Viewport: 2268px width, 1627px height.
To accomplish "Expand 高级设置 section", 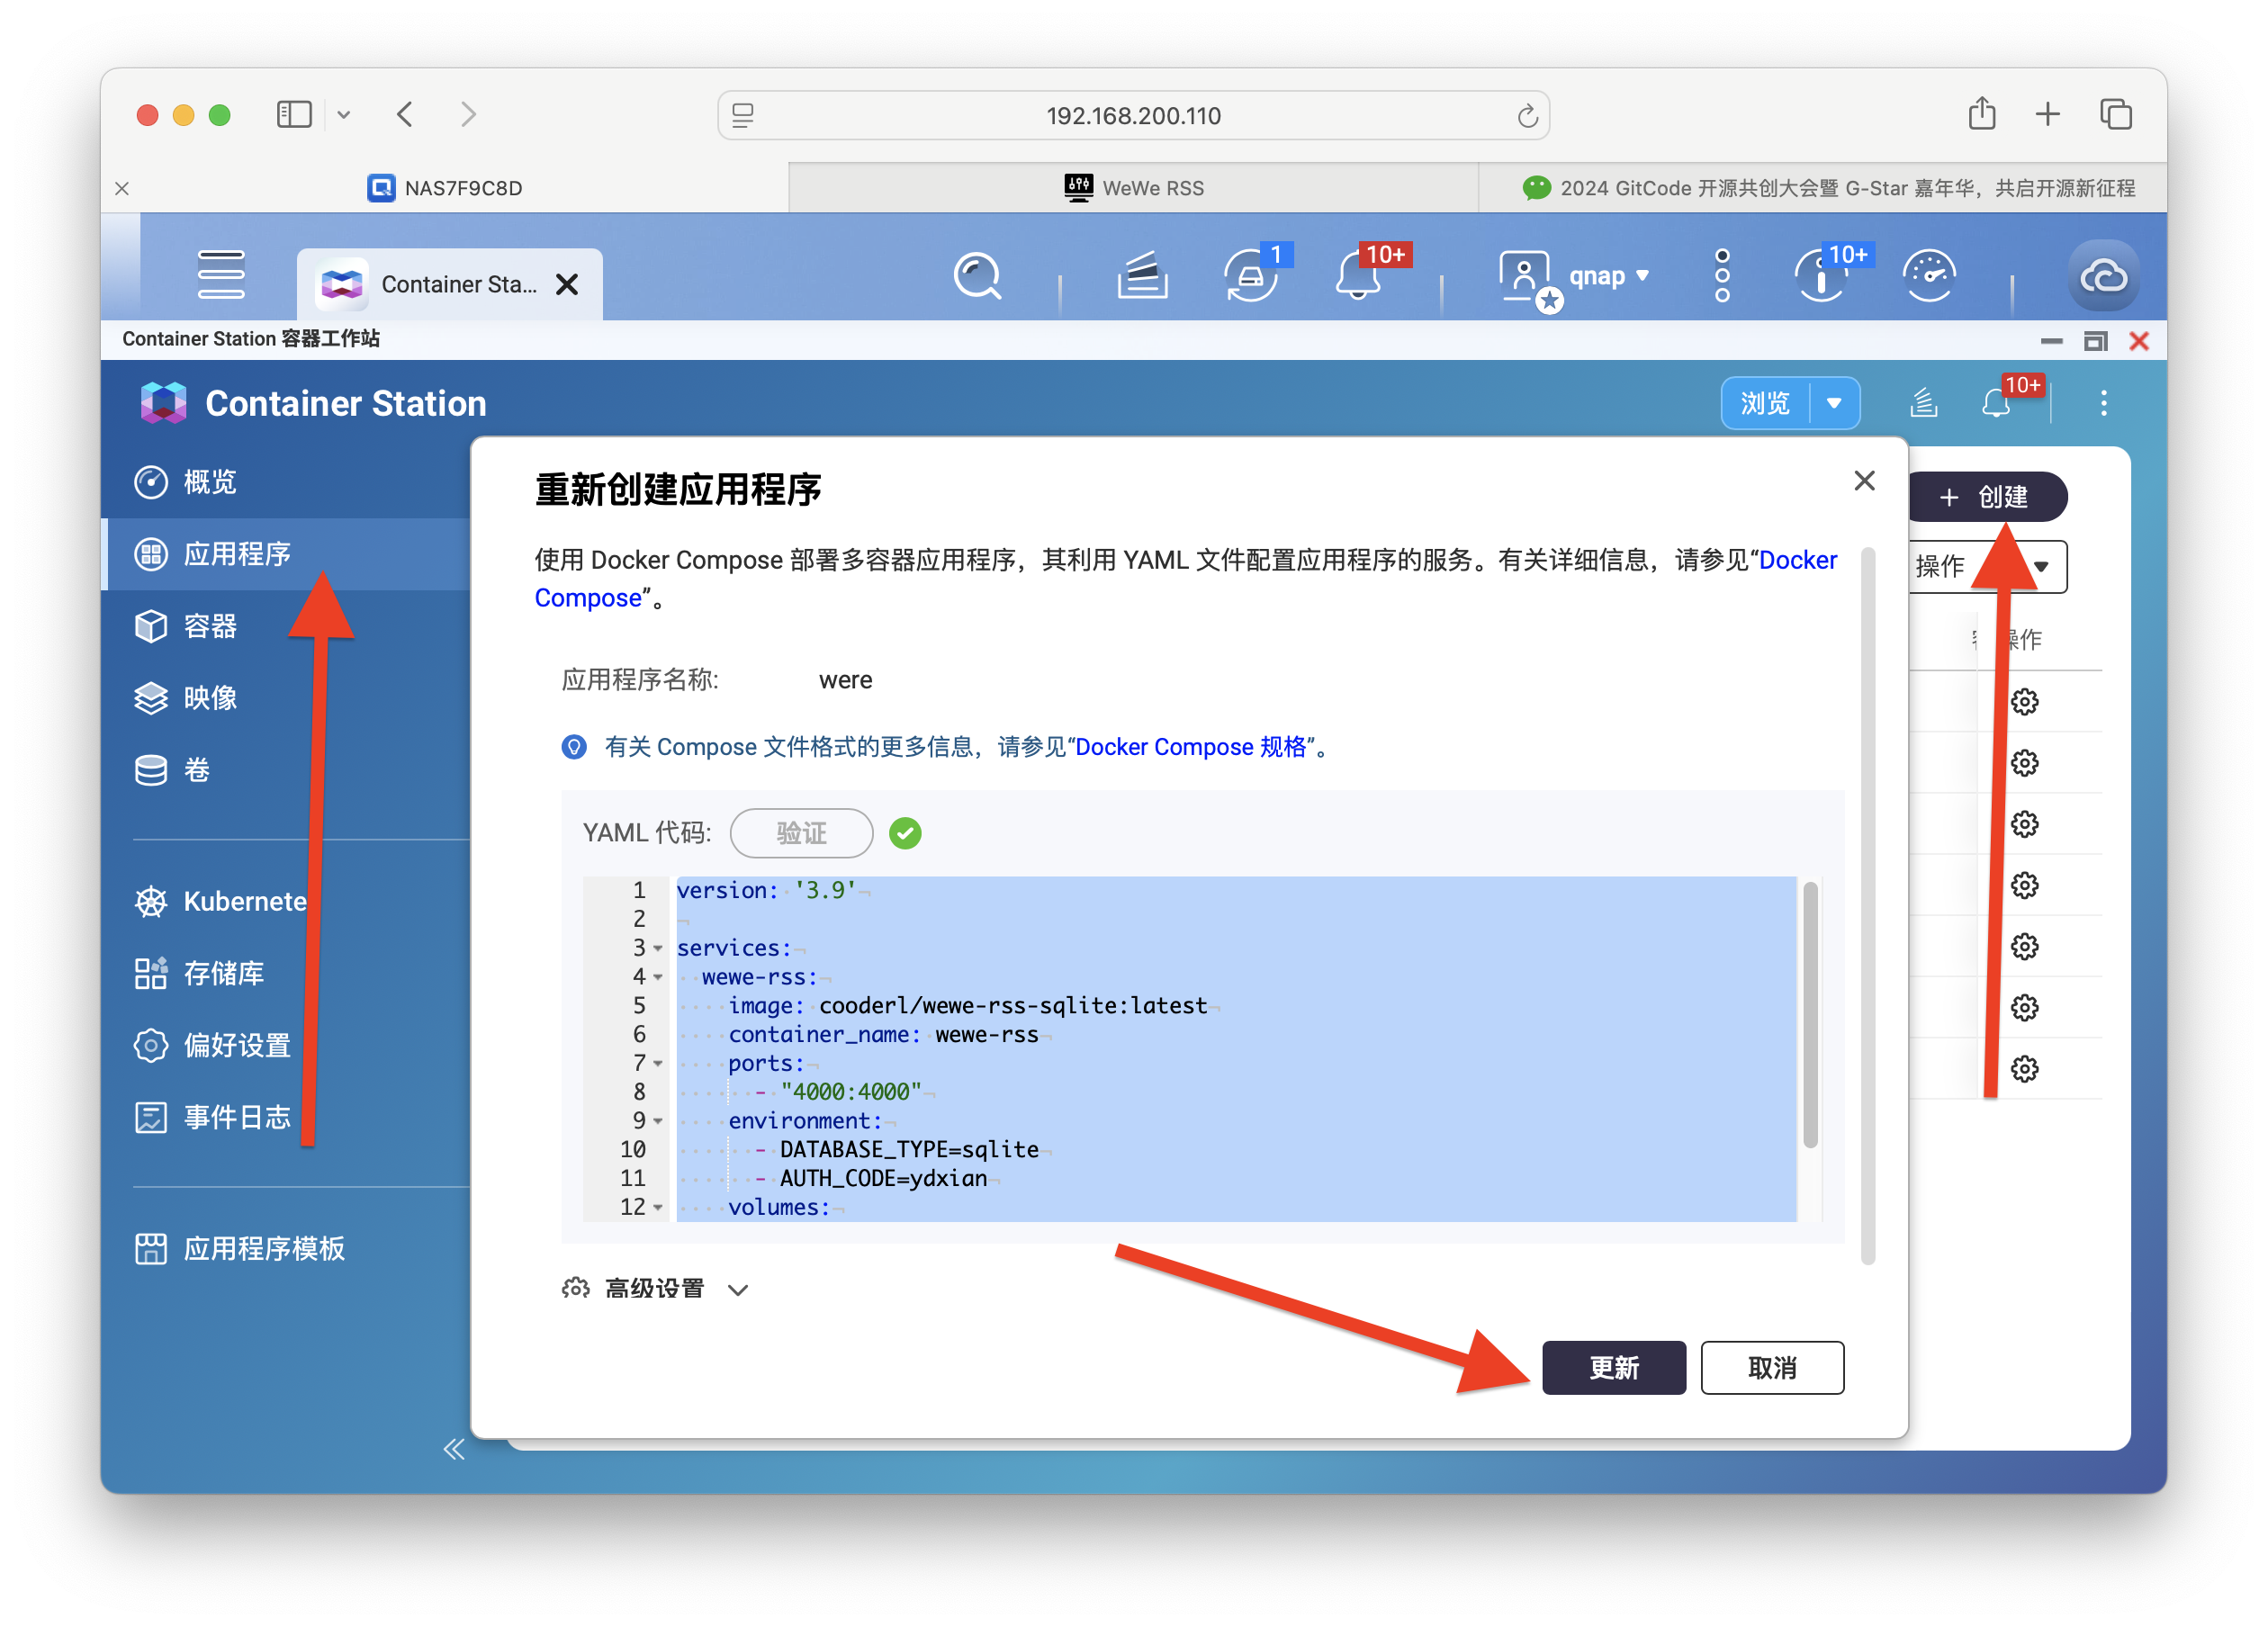I will (x=654, y=1288).
